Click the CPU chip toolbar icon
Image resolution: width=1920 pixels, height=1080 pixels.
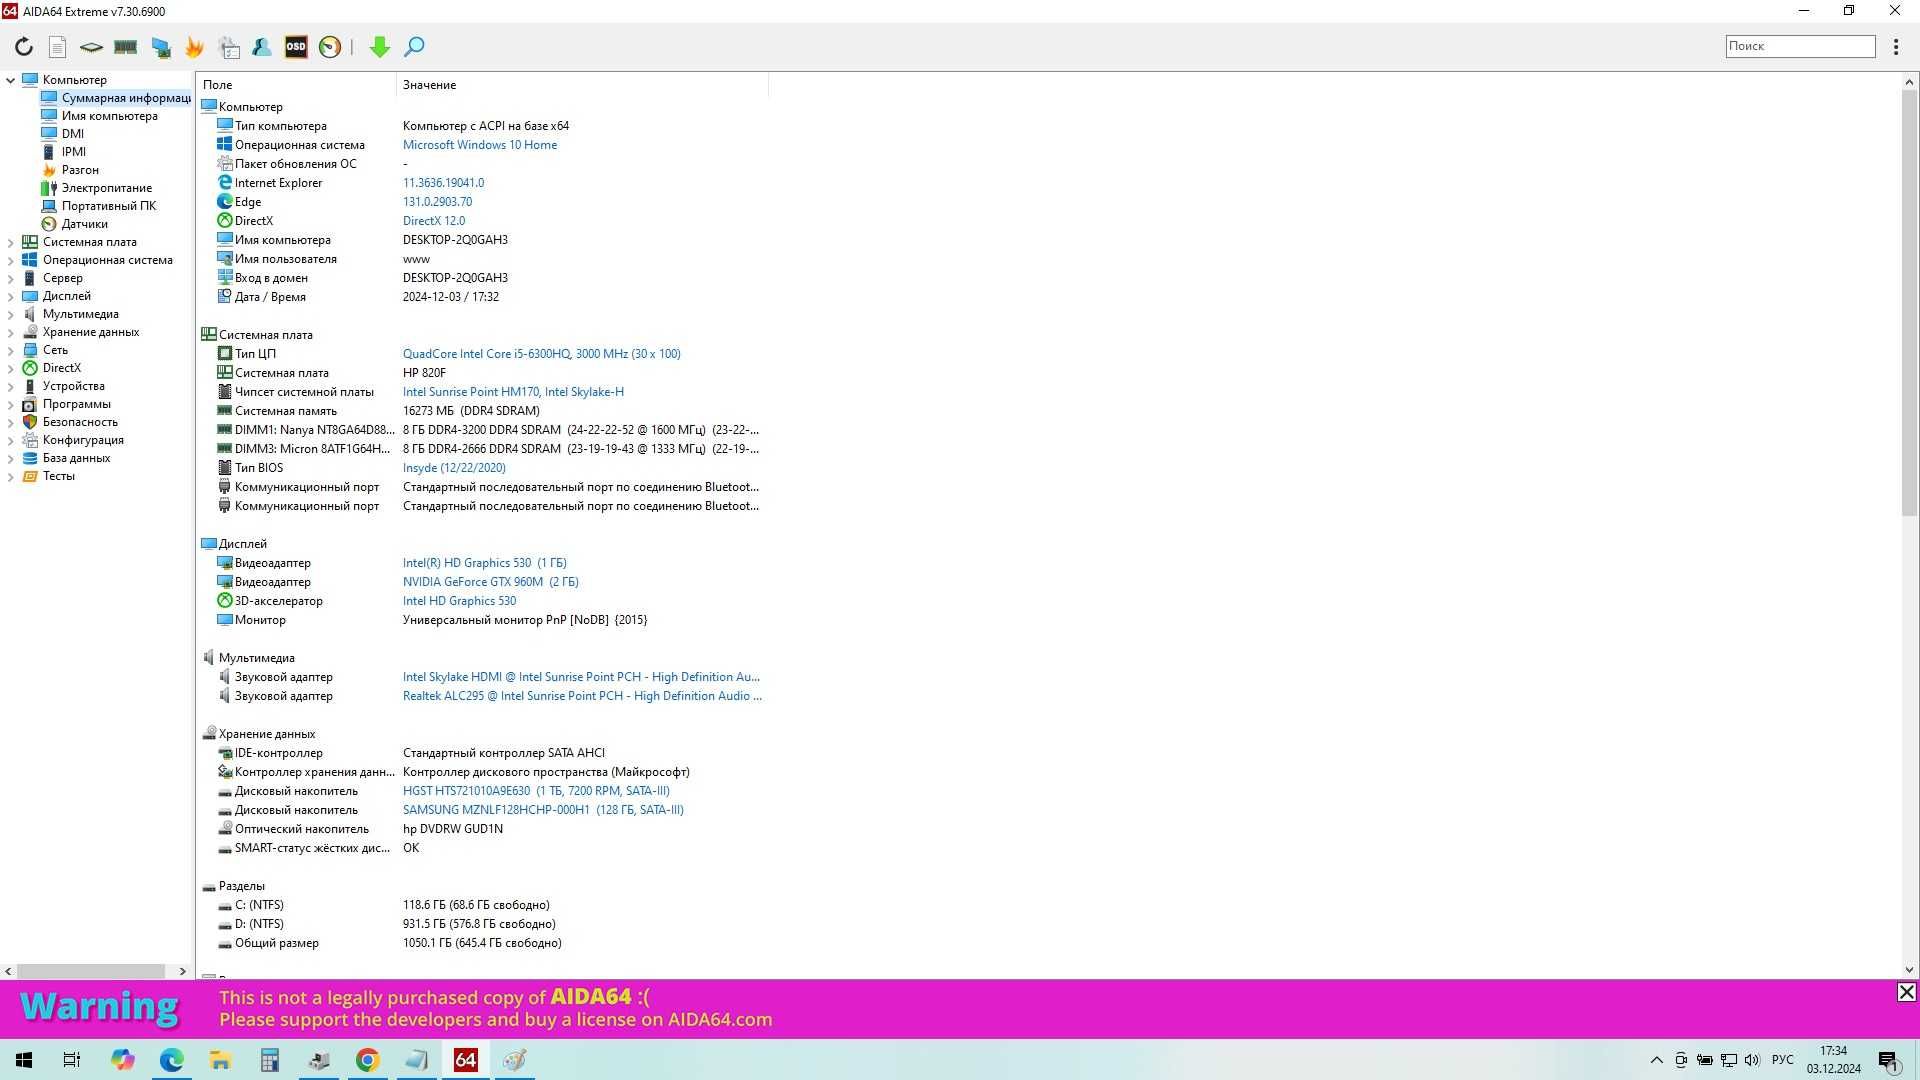pyautogui.click(x=91, y=47)
